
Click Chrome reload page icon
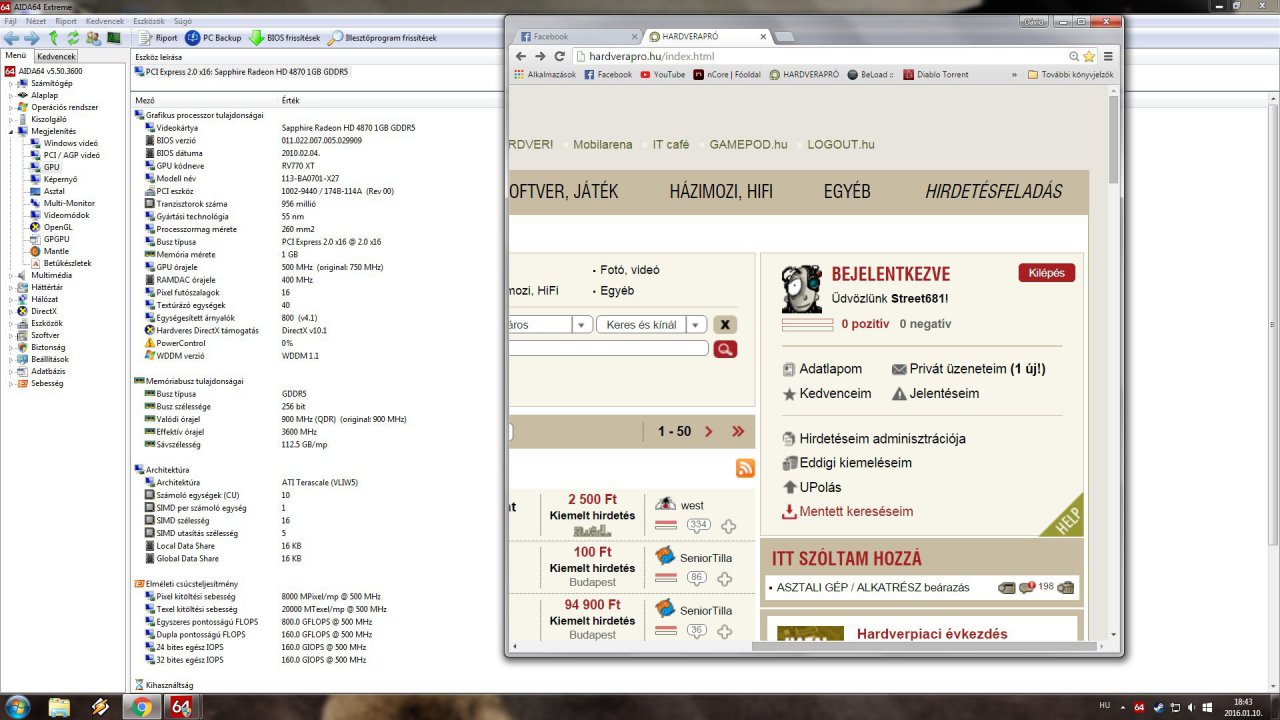(560, 57)
